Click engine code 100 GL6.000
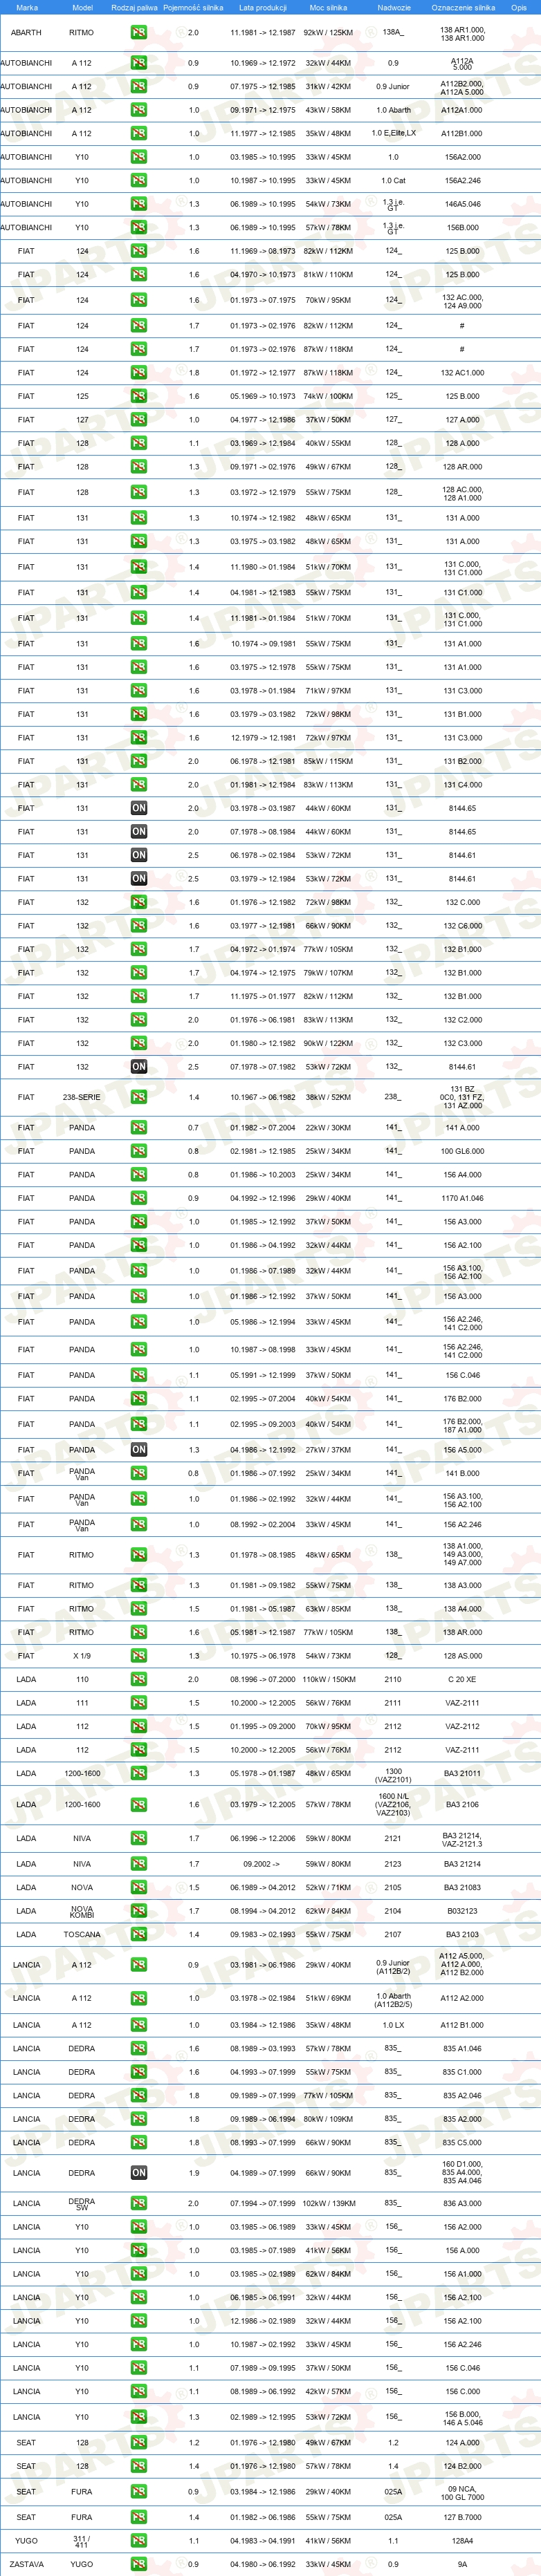The width and height of the screenshot is (541, 2576). coord(462,1151)
